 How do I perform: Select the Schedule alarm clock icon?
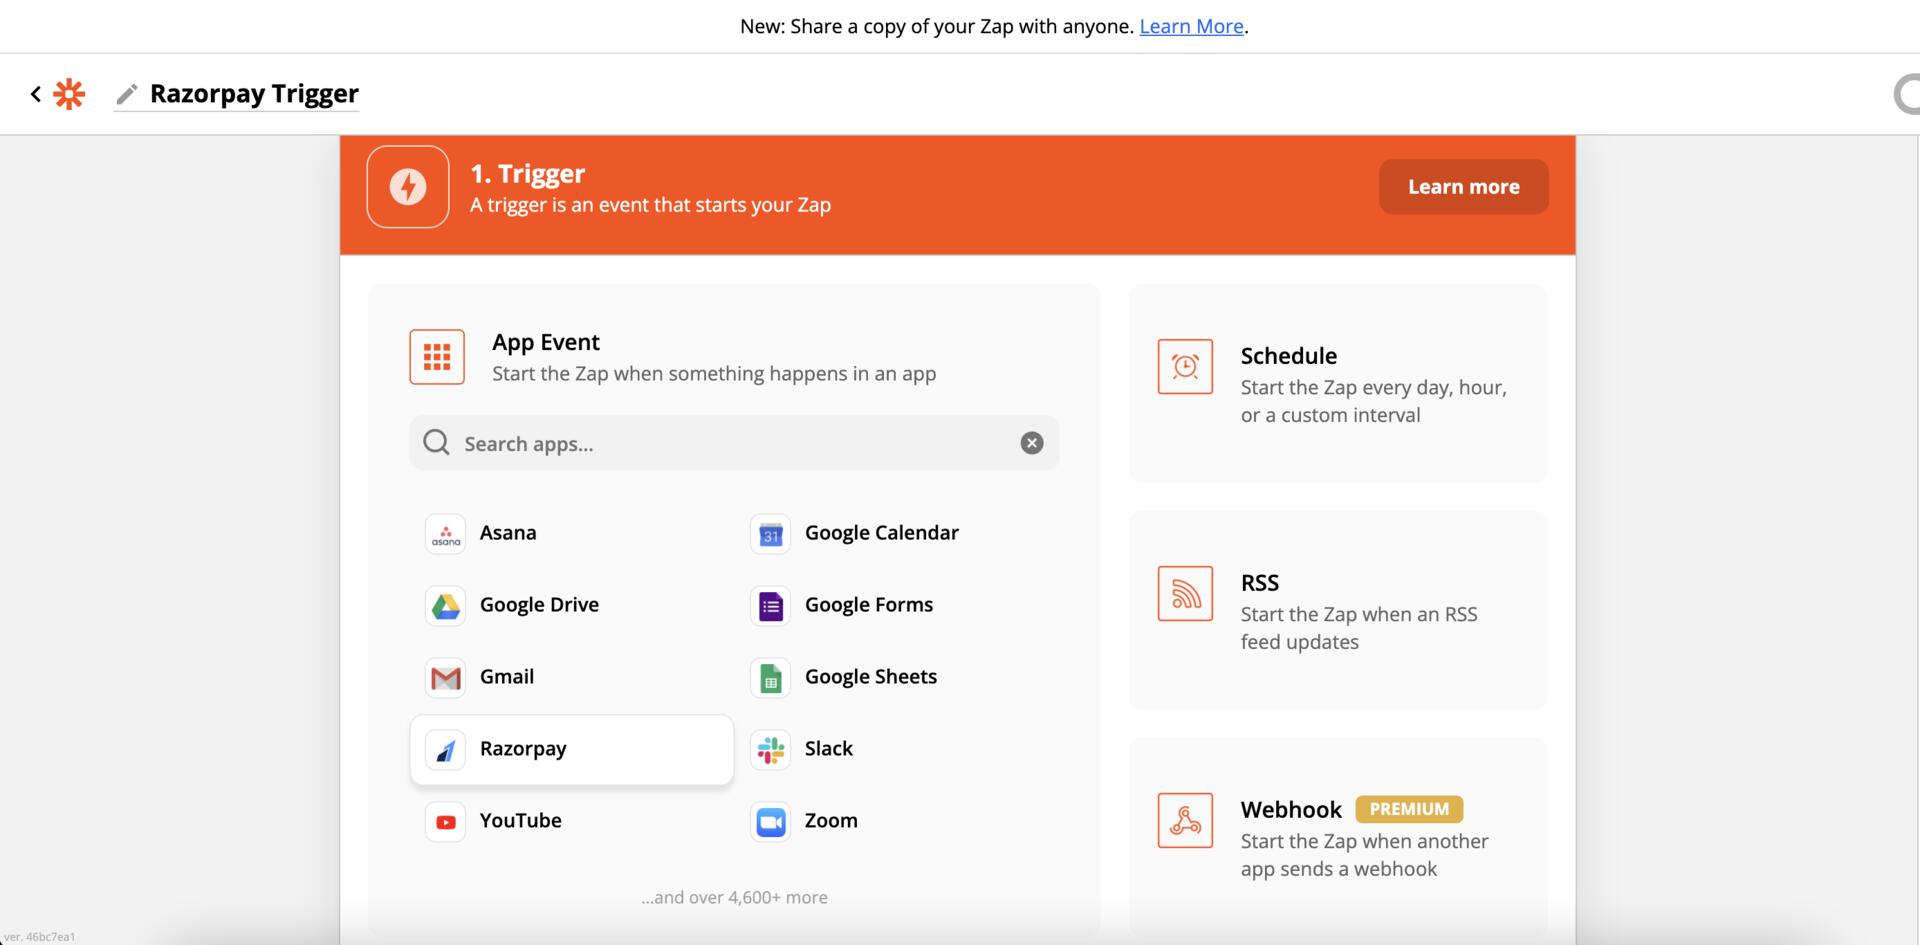1185,366
